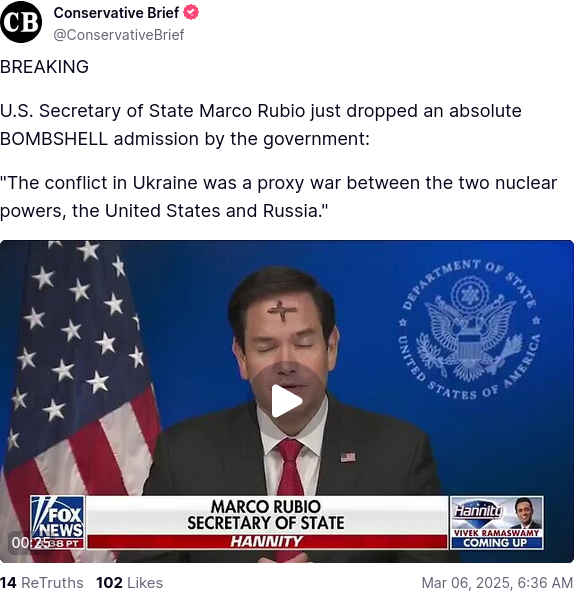574x593 pixels.
Task: Click the red HANNITY strip in lower third
Action: coord(267,542)
